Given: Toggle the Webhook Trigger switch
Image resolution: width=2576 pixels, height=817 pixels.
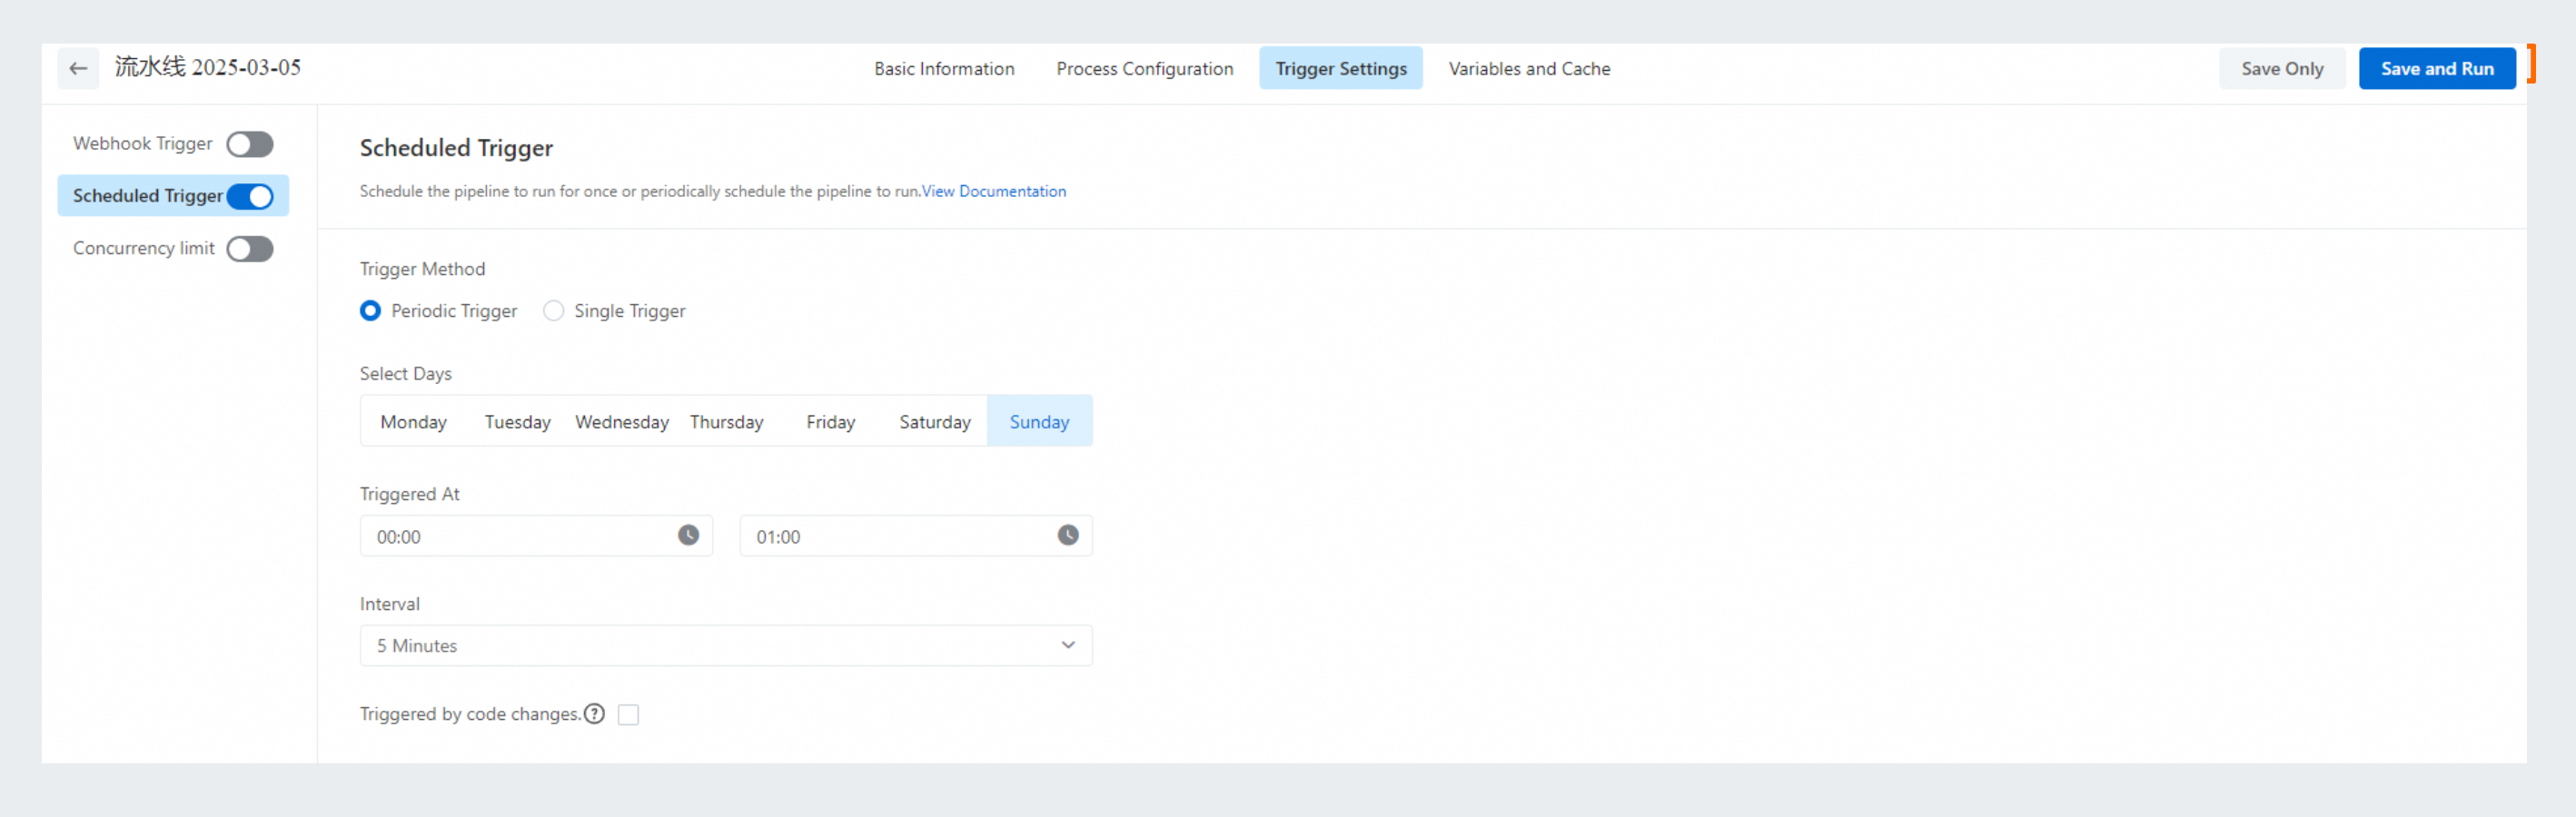Looking at the screenshot, I should click(x=250, y=144).
